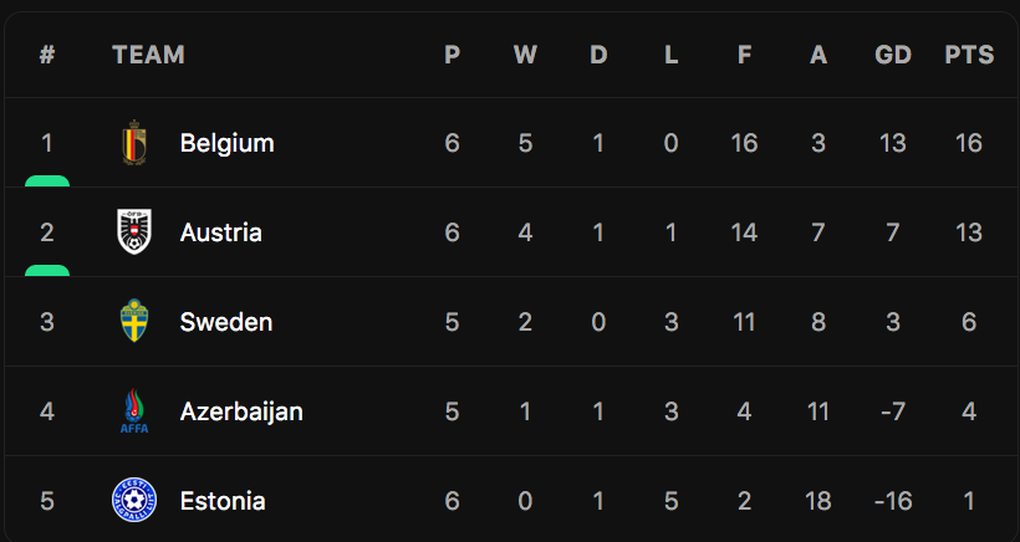Sort by the GD column header

pyautogui.click(x=893, y=55)
